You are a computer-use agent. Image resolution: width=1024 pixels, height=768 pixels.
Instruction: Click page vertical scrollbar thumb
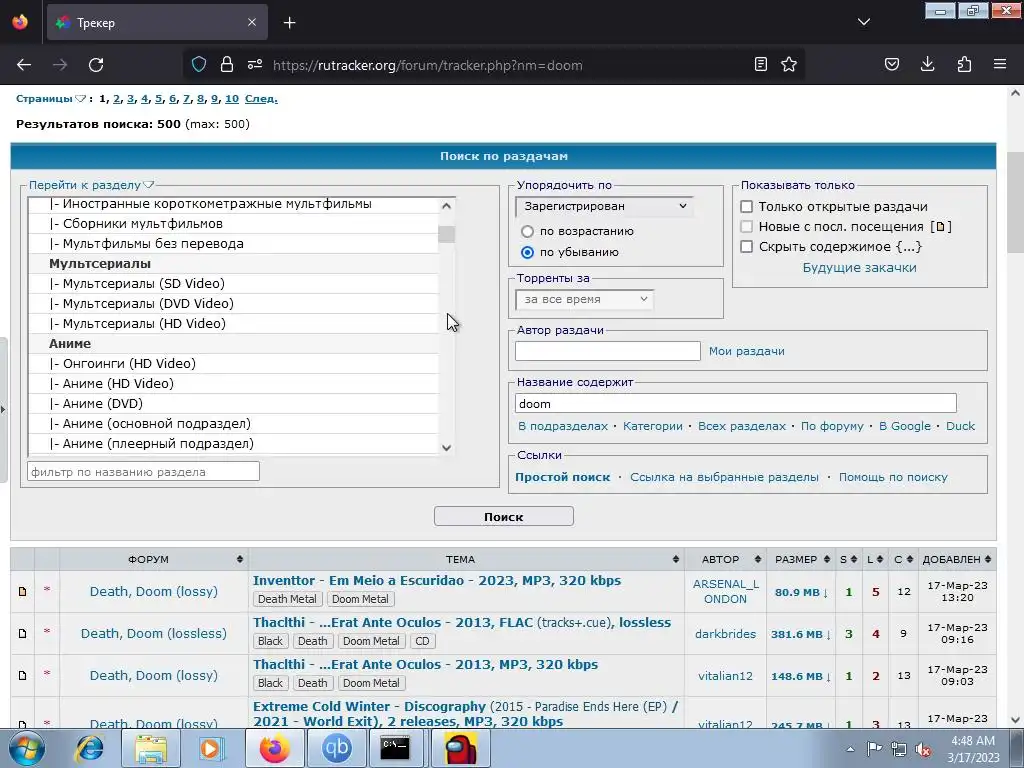1015,202
